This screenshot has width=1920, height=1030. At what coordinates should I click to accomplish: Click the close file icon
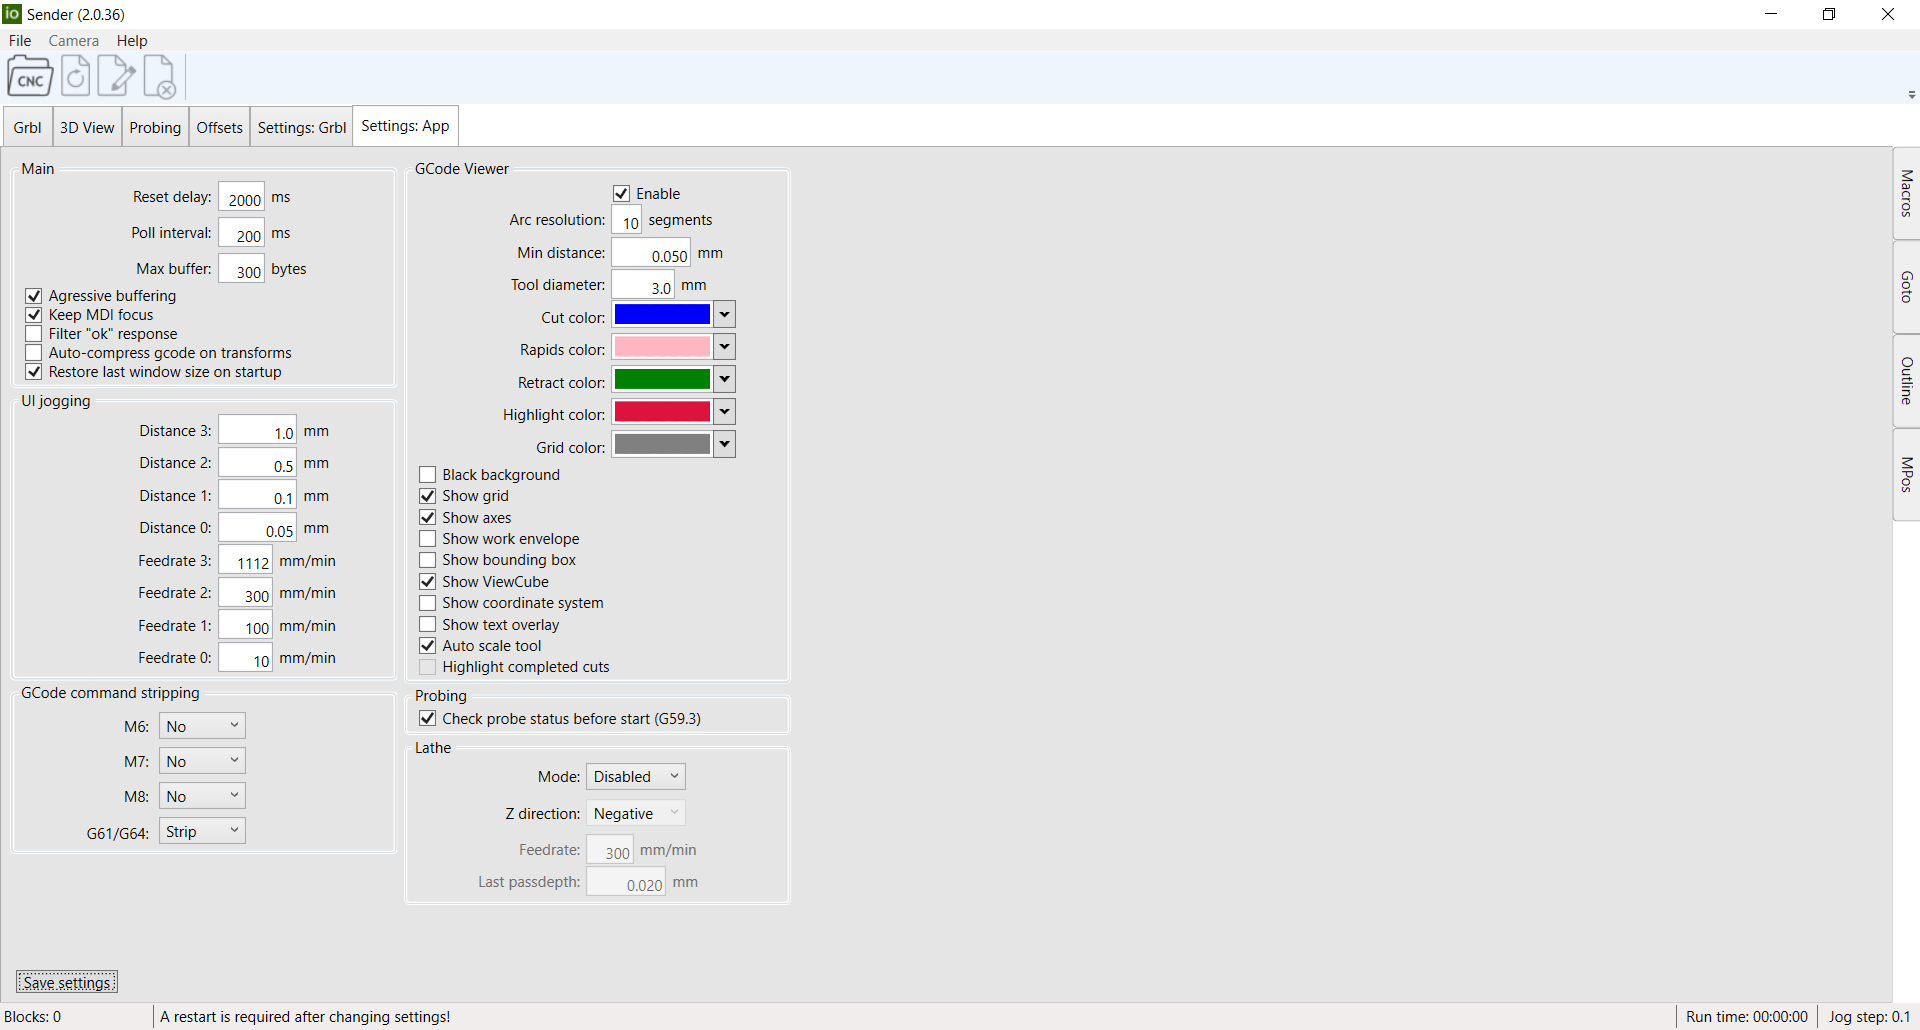pyautogui.click(x=160, y=77)
